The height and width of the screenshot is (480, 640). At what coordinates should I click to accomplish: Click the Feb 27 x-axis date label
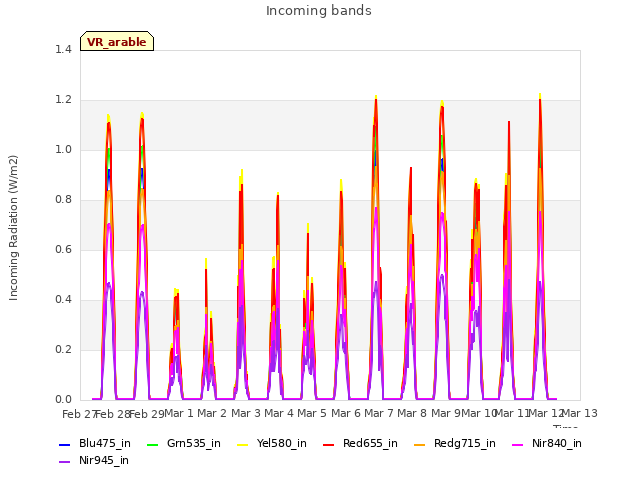tap(80, 414)
